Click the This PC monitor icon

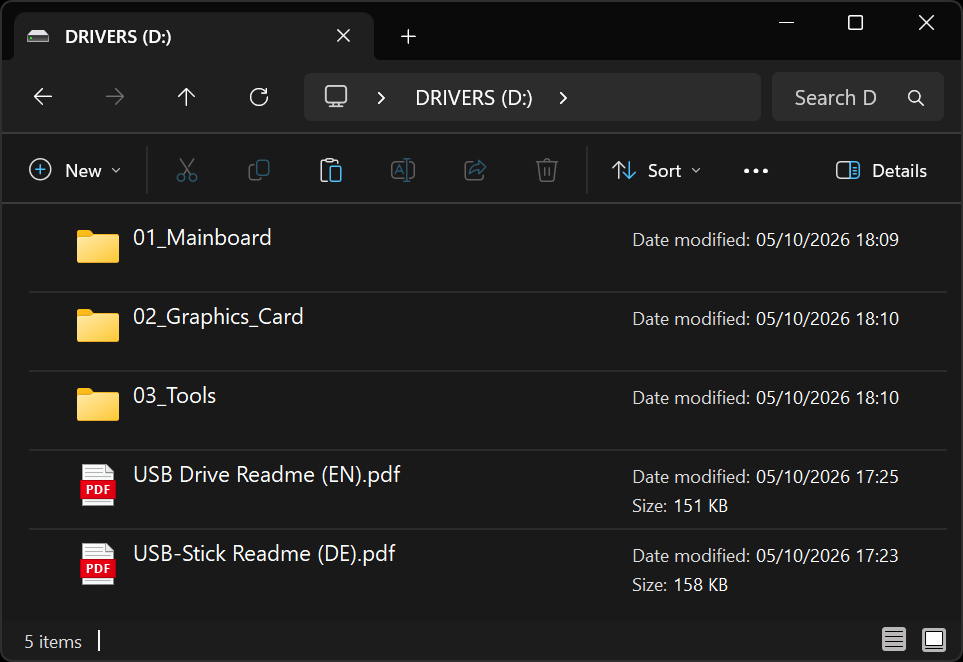click(336, 96)
